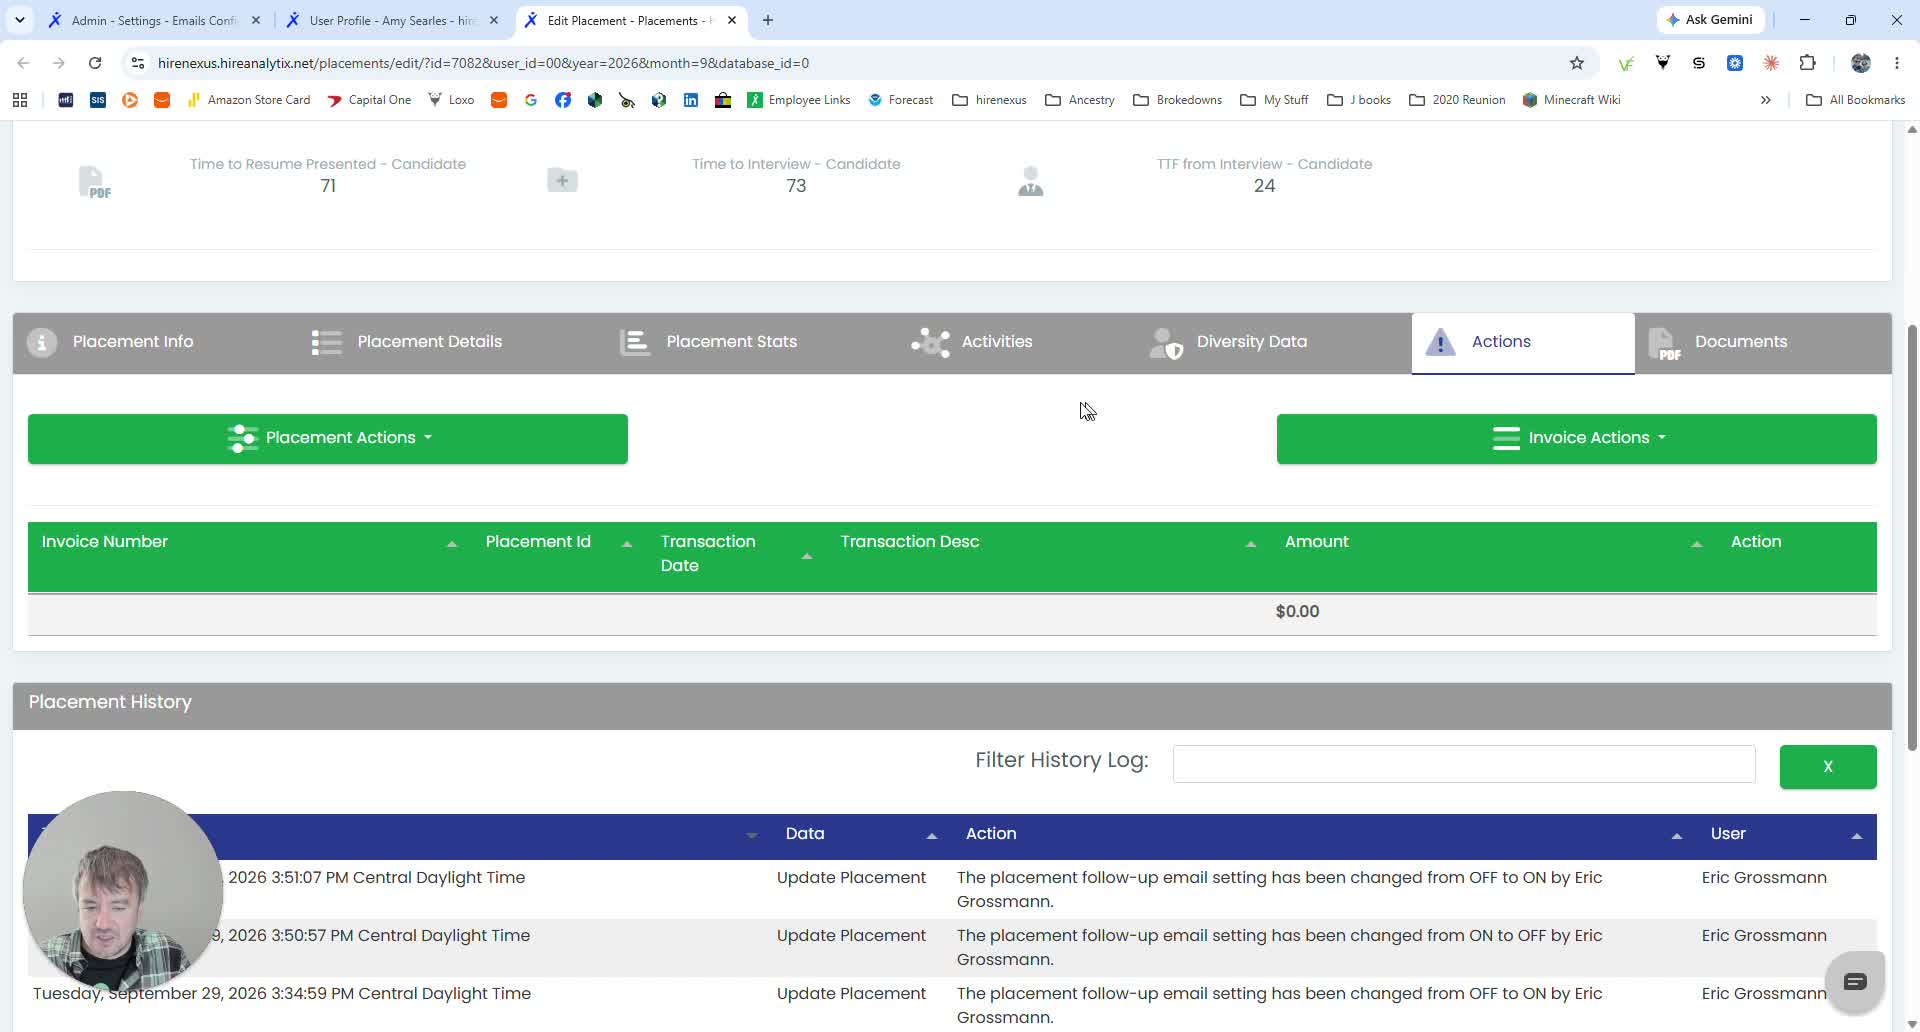Open the Forecast bookmark
Screen dimensions: 1920x1032
click(x=900, y=100)
